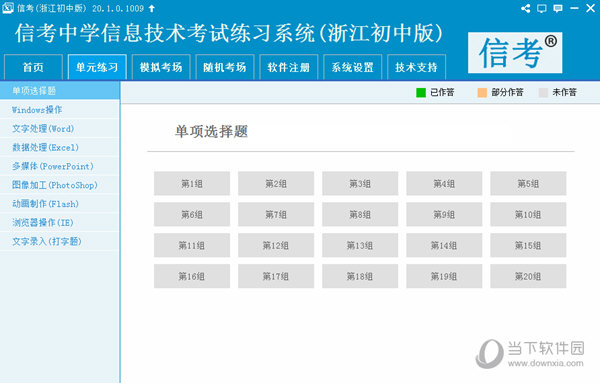Open the 软件注册 tab
This screenshot has width=600, height=383.
tap(289, 67)
